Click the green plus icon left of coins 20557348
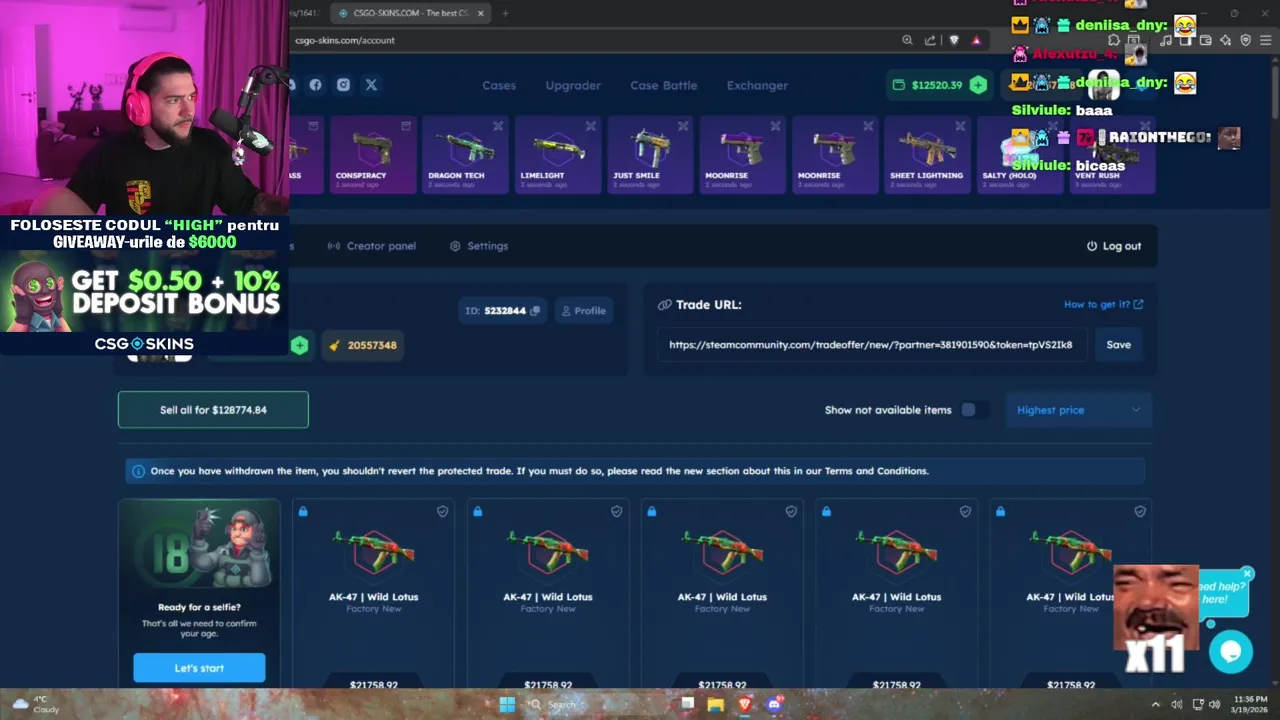This screenshot has width=1280, height=720. [x=299, y=345]
